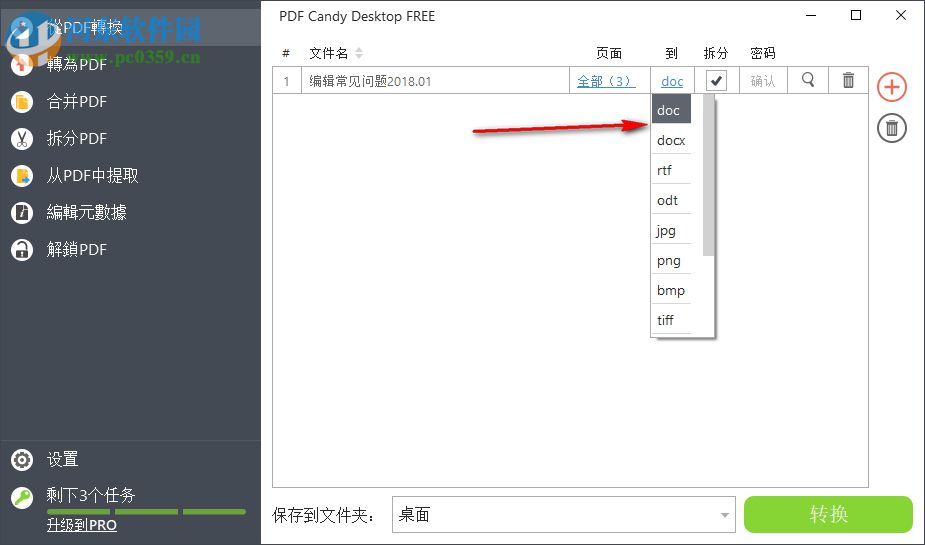Screen dimensions: 925x545
Task: Open the 保存到文件夹 folder combo box
Action: 563,514
